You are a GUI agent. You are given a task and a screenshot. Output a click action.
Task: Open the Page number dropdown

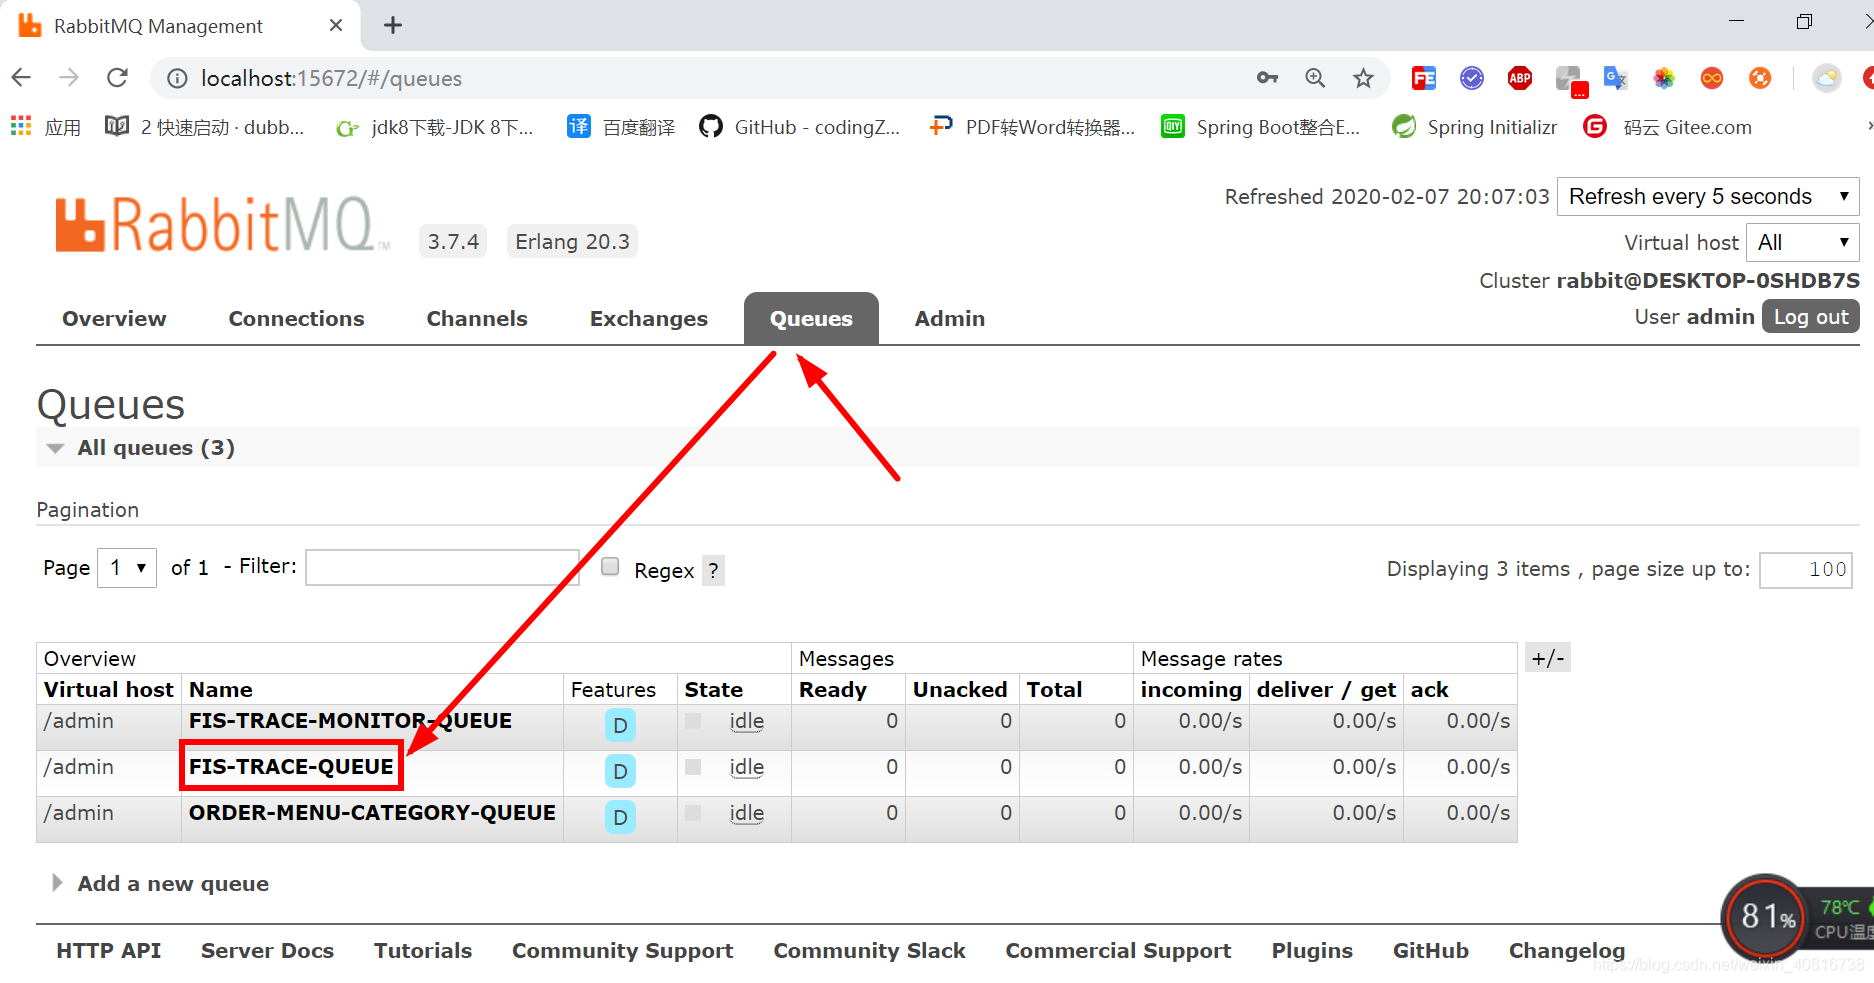(127, 568)
